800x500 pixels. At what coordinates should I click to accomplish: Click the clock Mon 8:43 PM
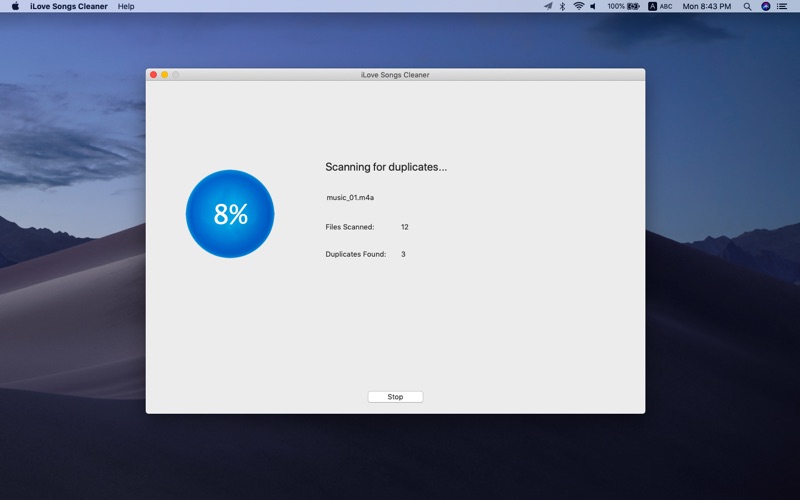(707, 6)
